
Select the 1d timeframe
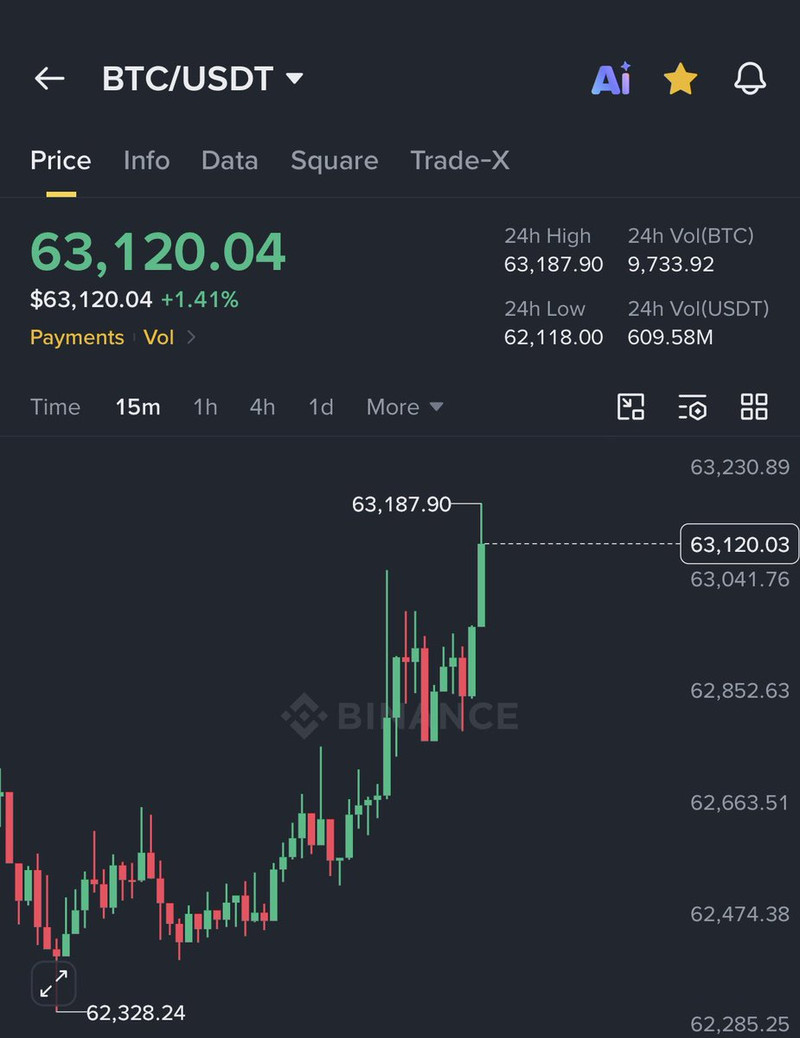(321, 406)
